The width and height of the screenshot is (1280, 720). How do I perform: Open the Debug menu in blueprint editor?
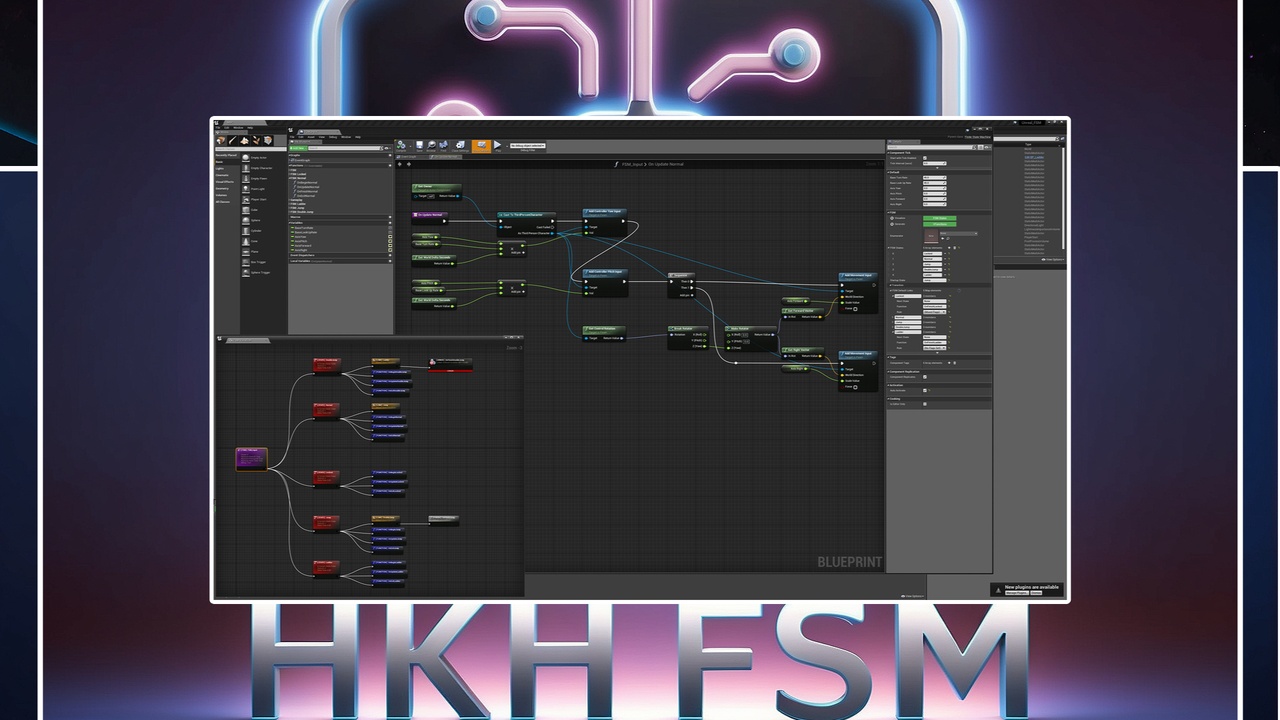(x=333, y=137)
